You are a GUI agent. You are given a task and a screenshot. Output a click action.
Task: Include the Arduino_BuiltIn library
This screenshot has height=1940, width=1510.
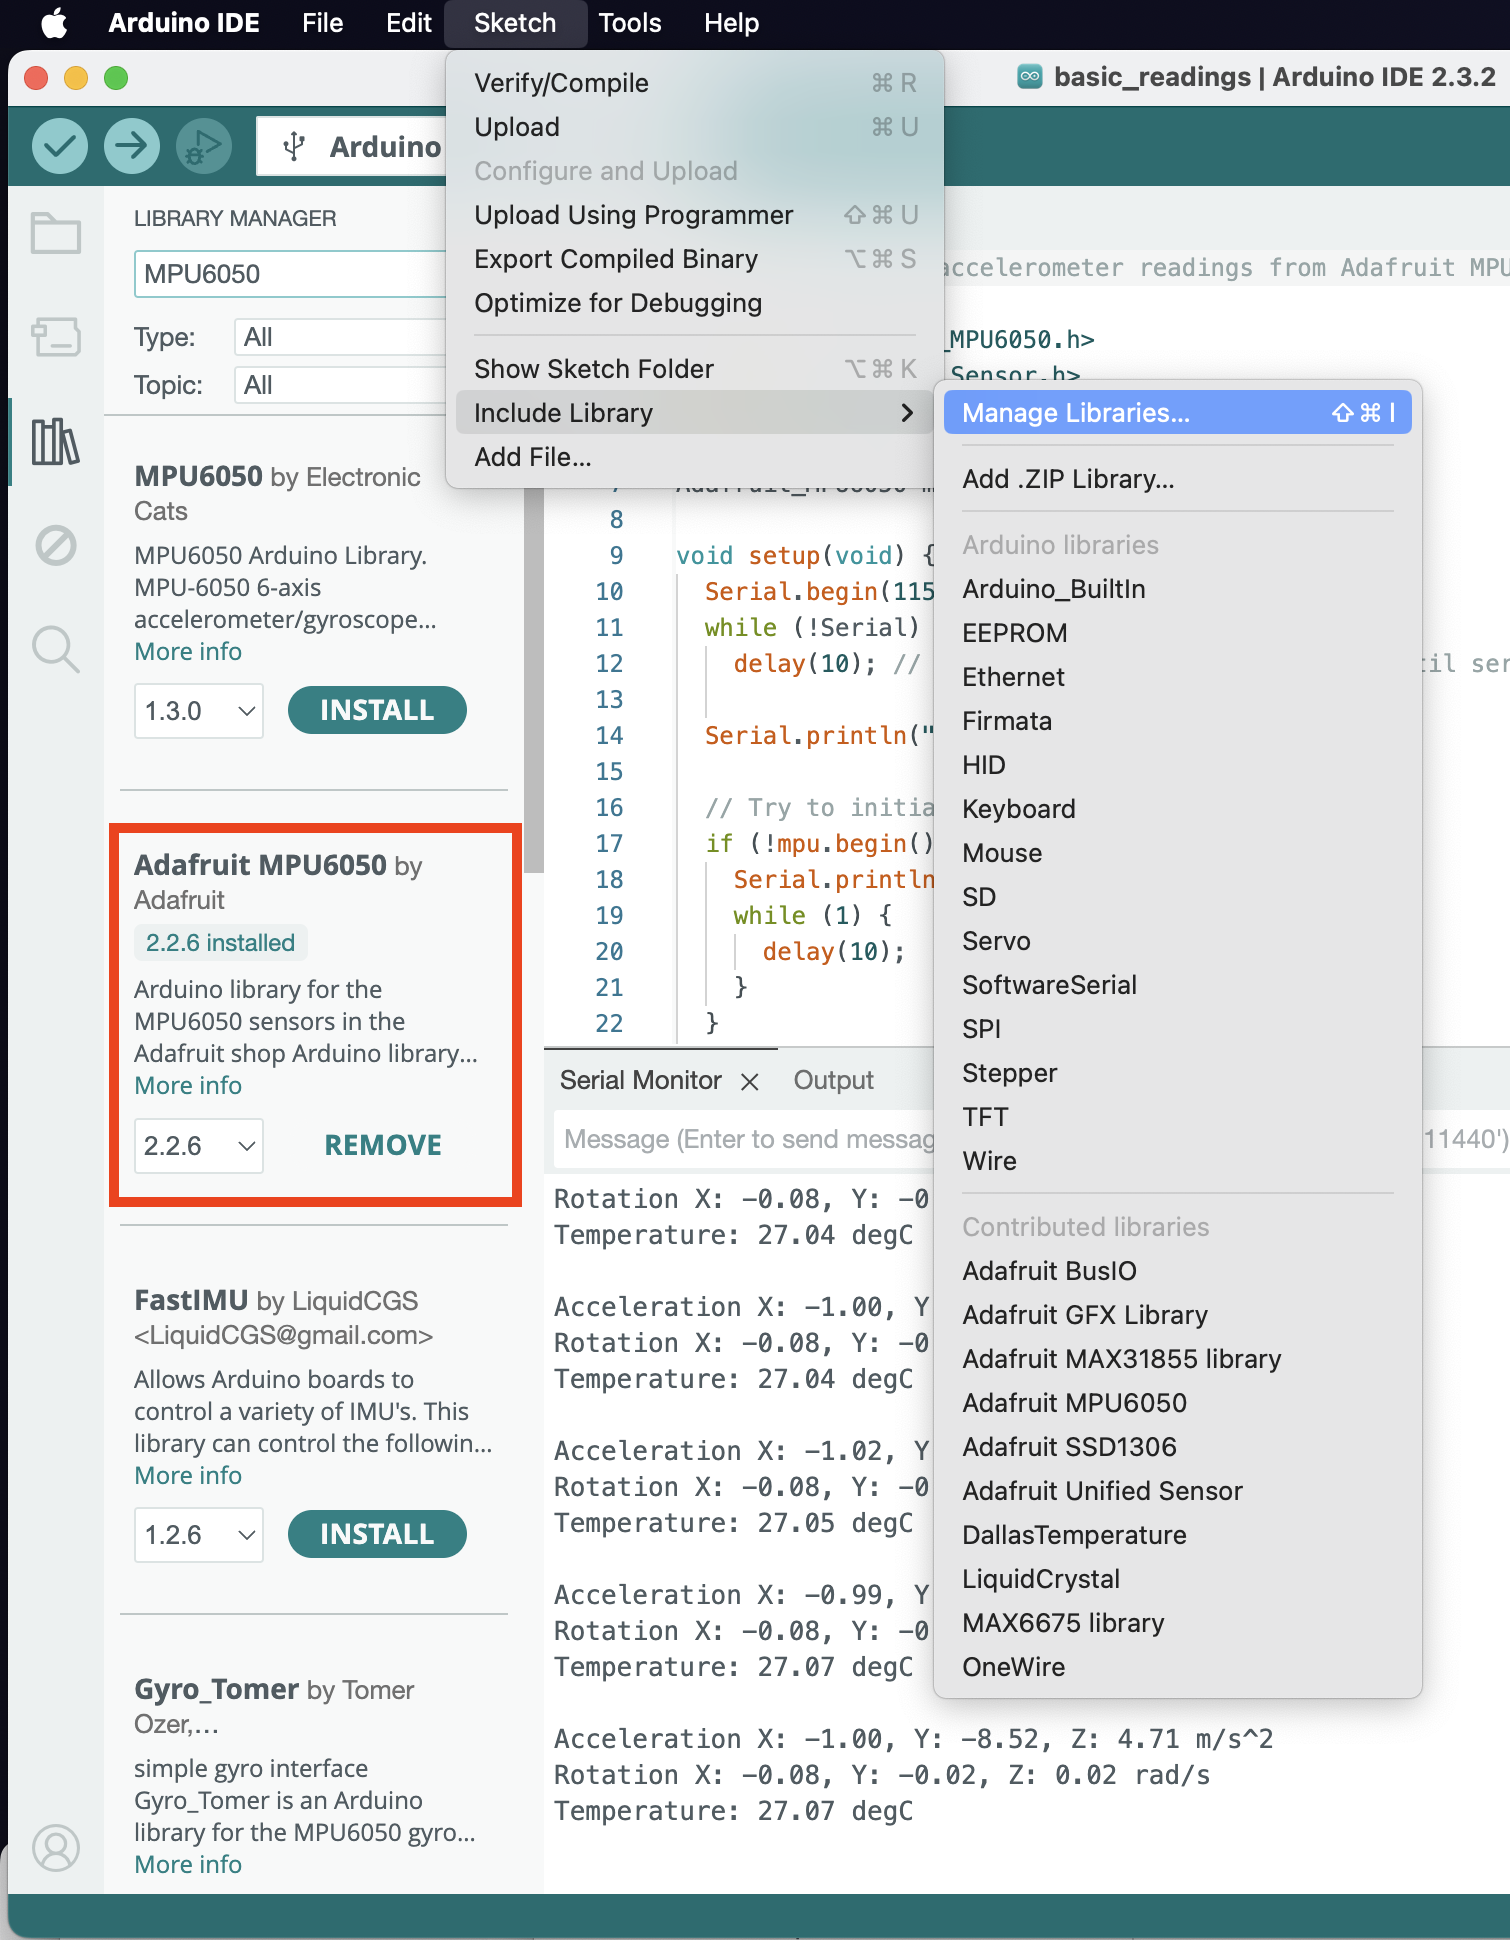[1177, 589]
